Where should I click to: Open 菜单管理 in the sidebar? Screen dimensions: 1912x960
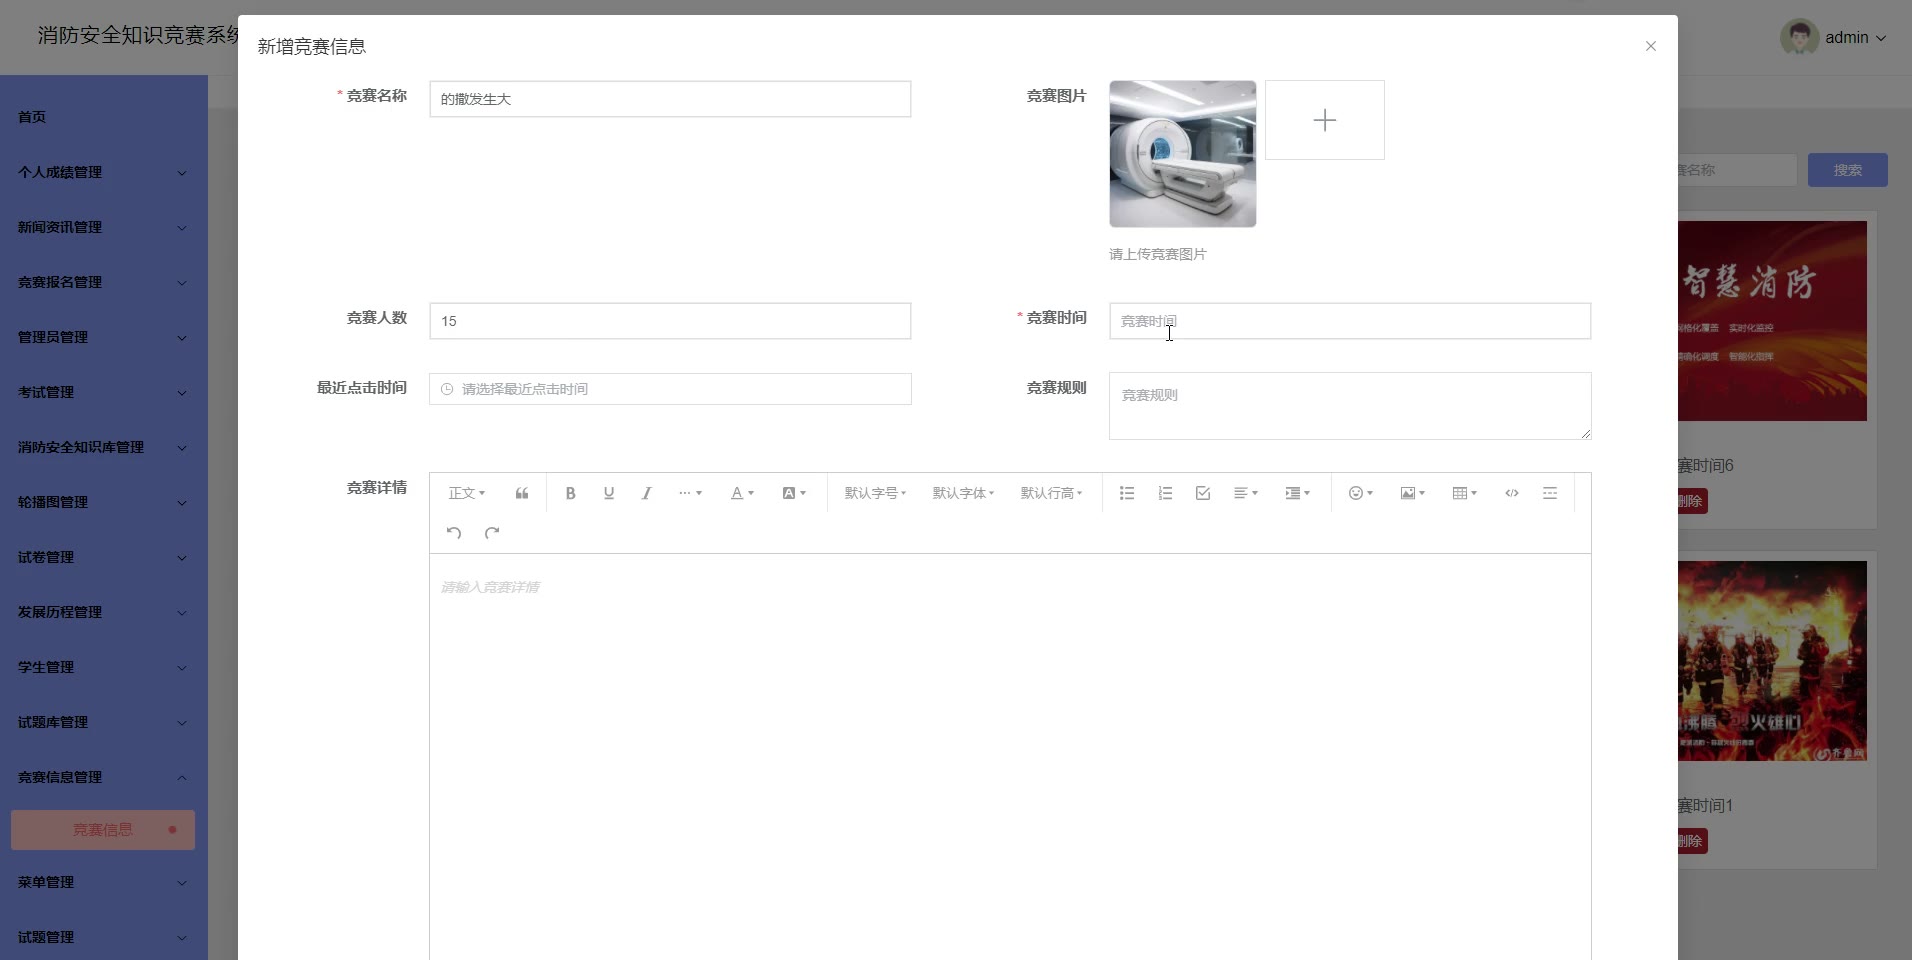104,882
